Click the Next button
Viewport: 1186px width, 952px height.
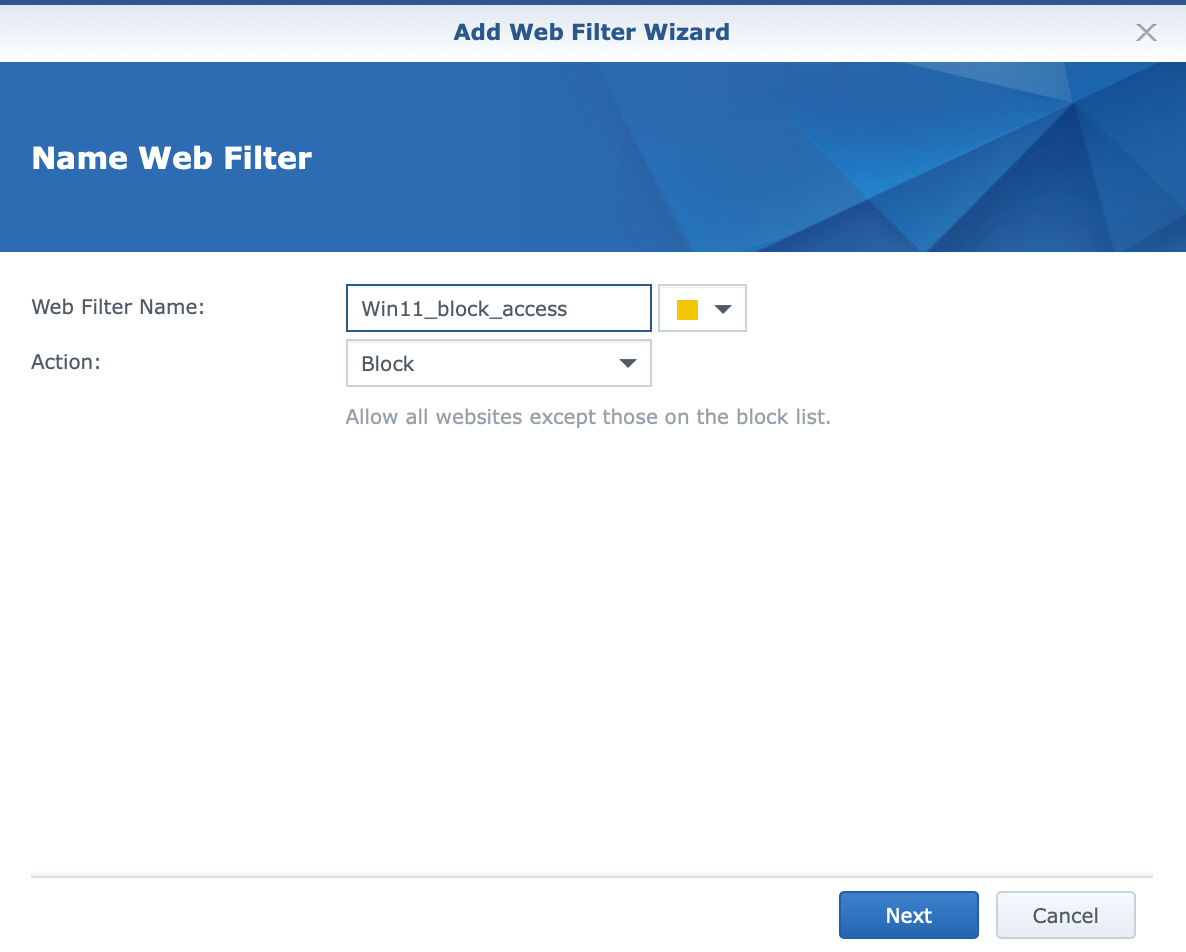pyautogui.click(x=908, y=915)
